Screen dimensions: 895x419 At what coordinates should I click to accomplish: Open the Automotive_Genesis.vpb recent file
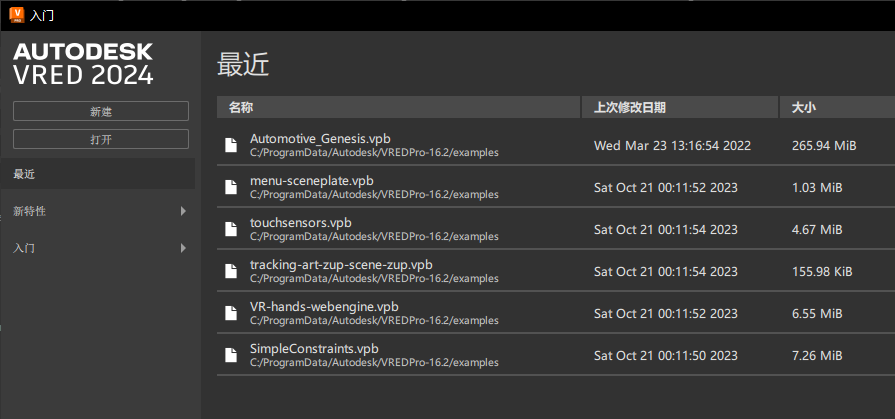coord(320,138)
